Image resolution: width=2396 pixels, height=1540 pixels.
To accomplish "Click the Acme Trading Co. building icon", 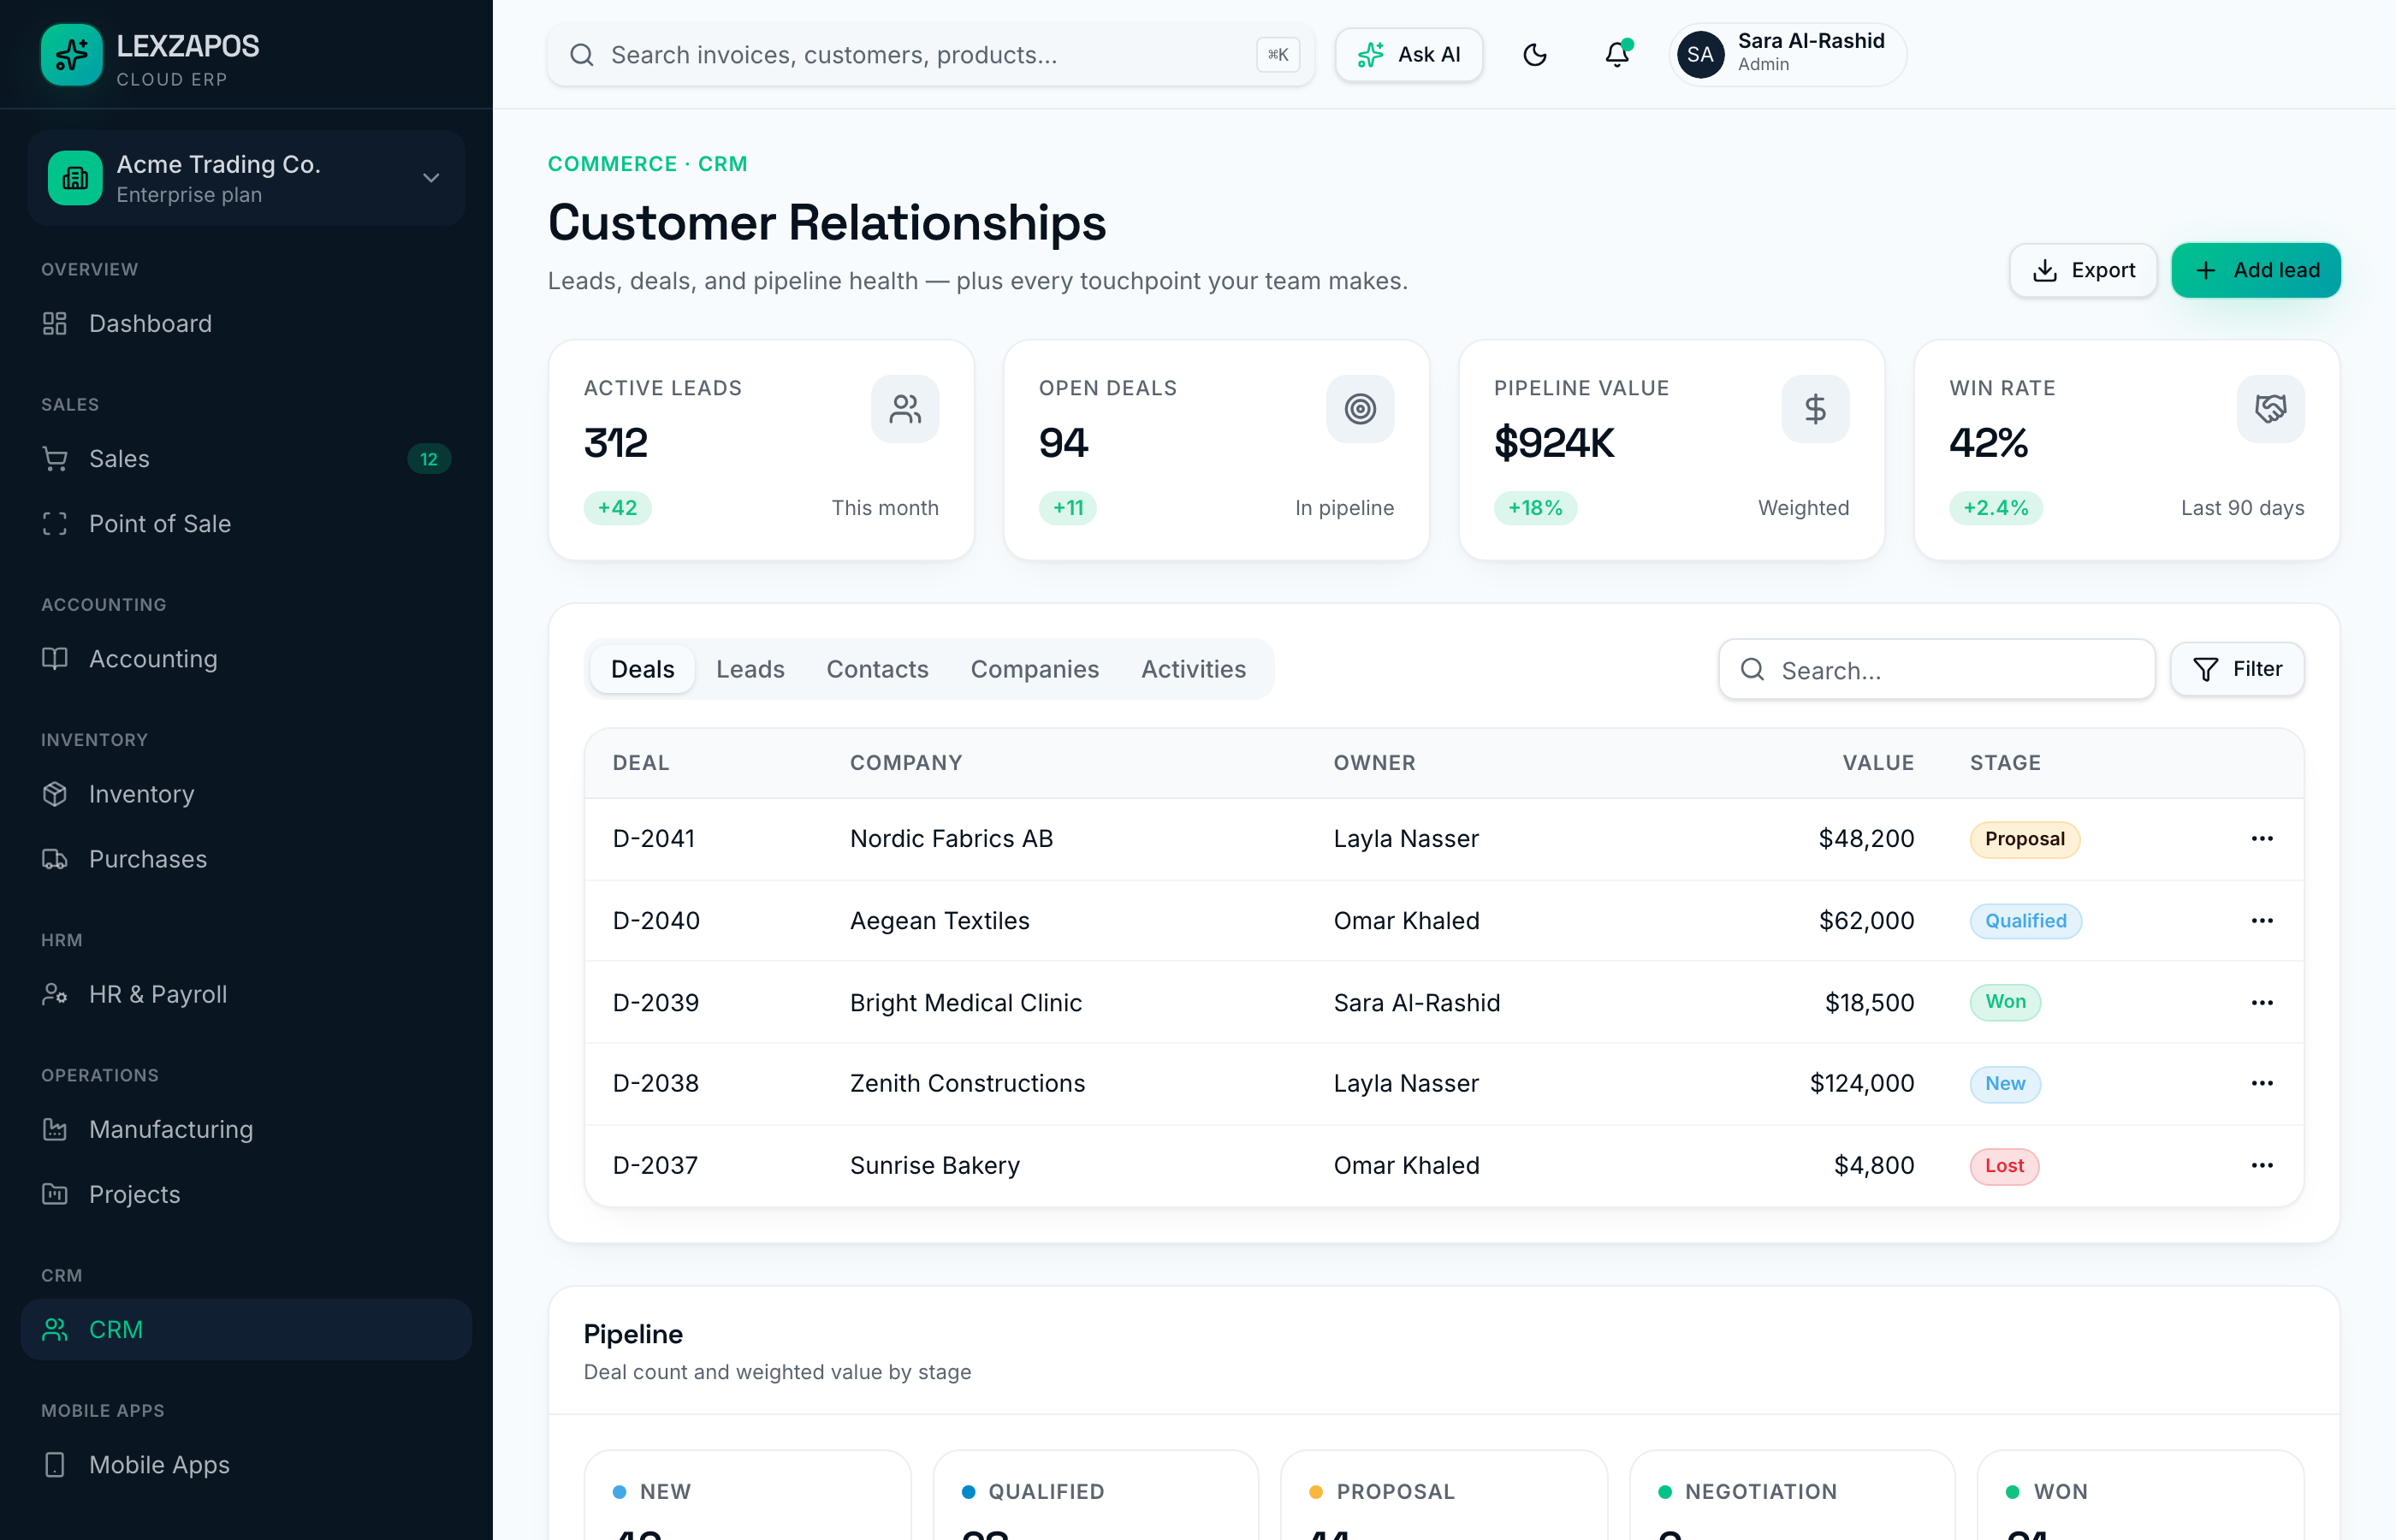I will coord(75,178).
